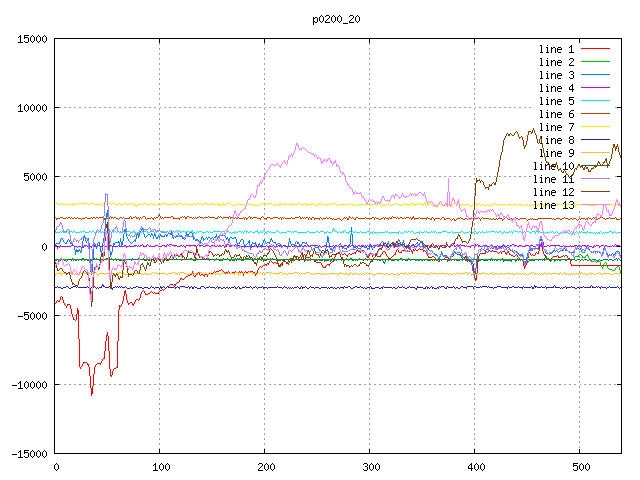
Task: Select the cyan line 5 legend sample
Action: [x=595, y=101]
